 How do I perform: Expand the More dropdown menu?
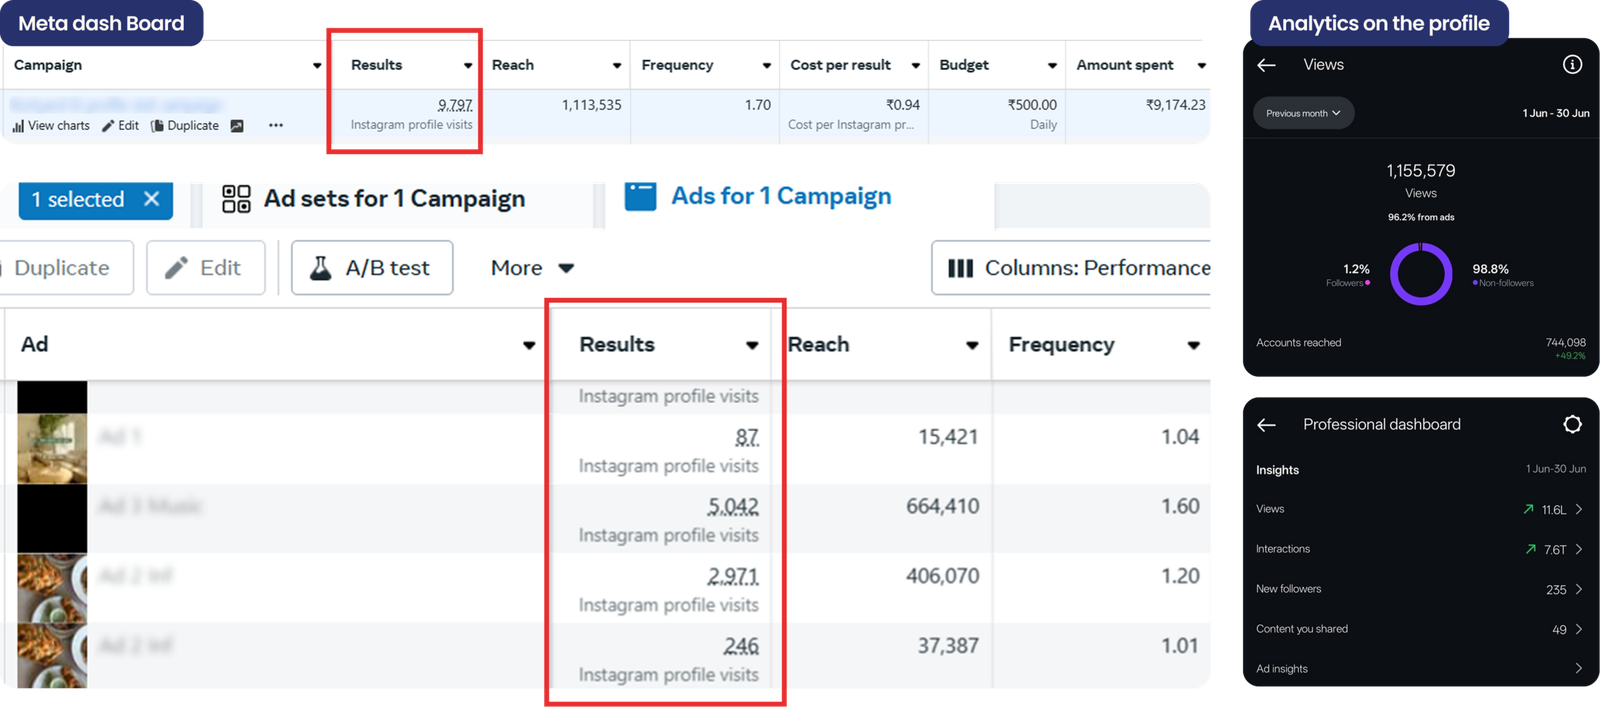tap(532, 268)
